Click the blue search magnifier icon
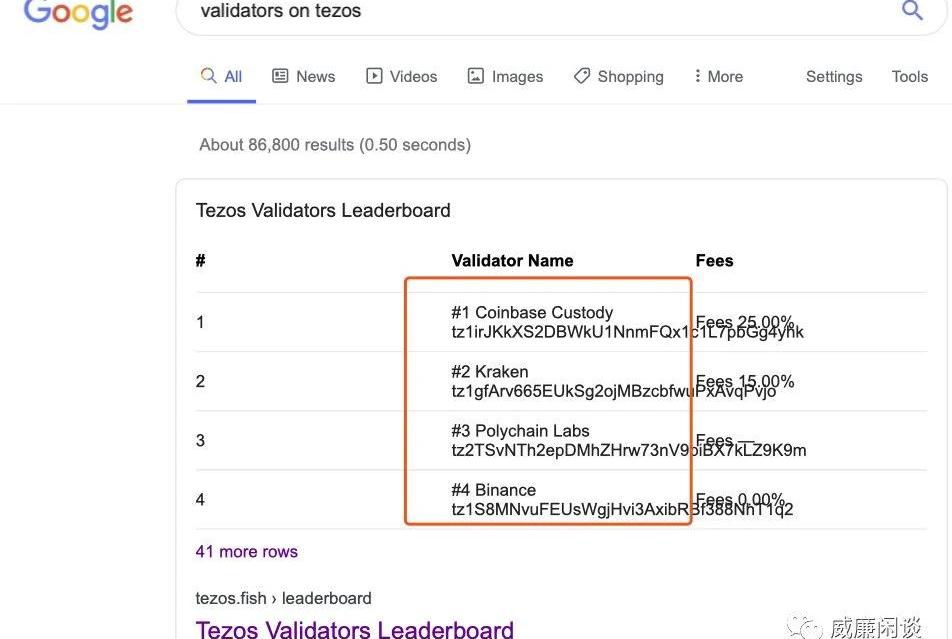 pyautogui.click(x=912, y=10)
